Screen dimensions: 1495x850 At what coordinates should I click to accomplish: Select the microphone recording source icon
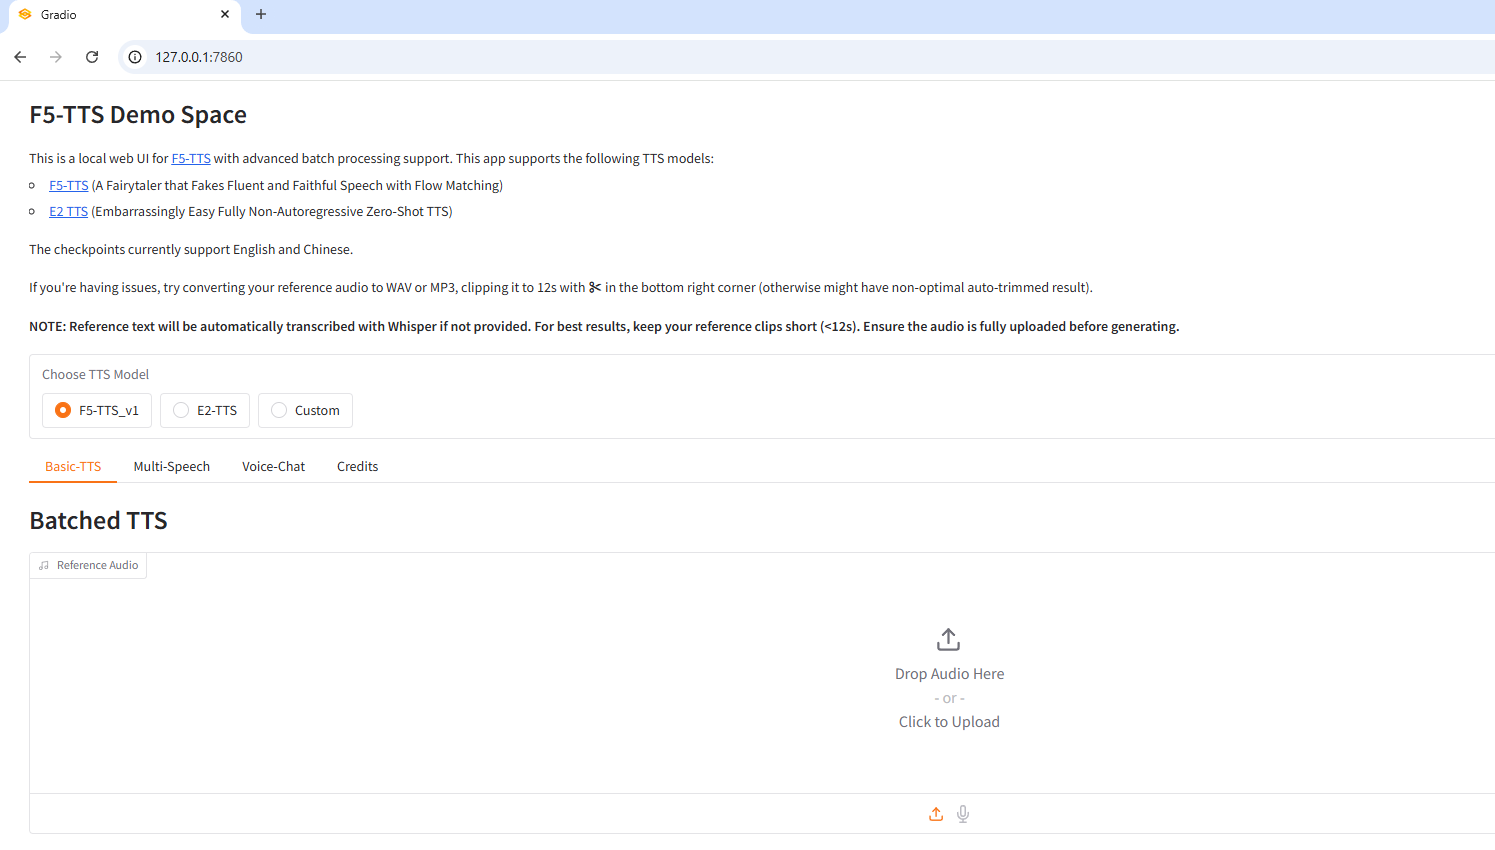[x=963, y=814]
